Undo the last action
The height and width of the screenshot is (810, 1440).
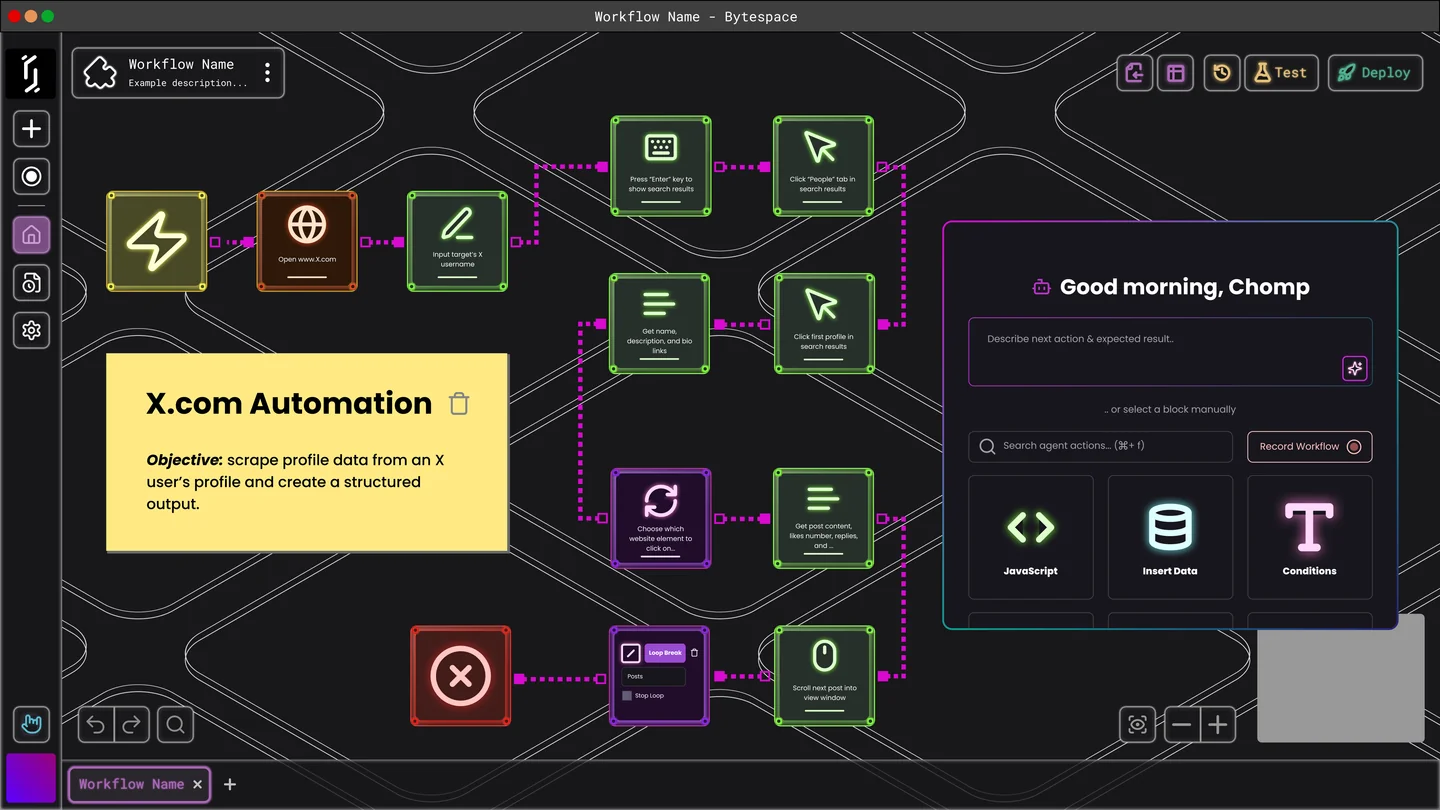tap(96, 725)
